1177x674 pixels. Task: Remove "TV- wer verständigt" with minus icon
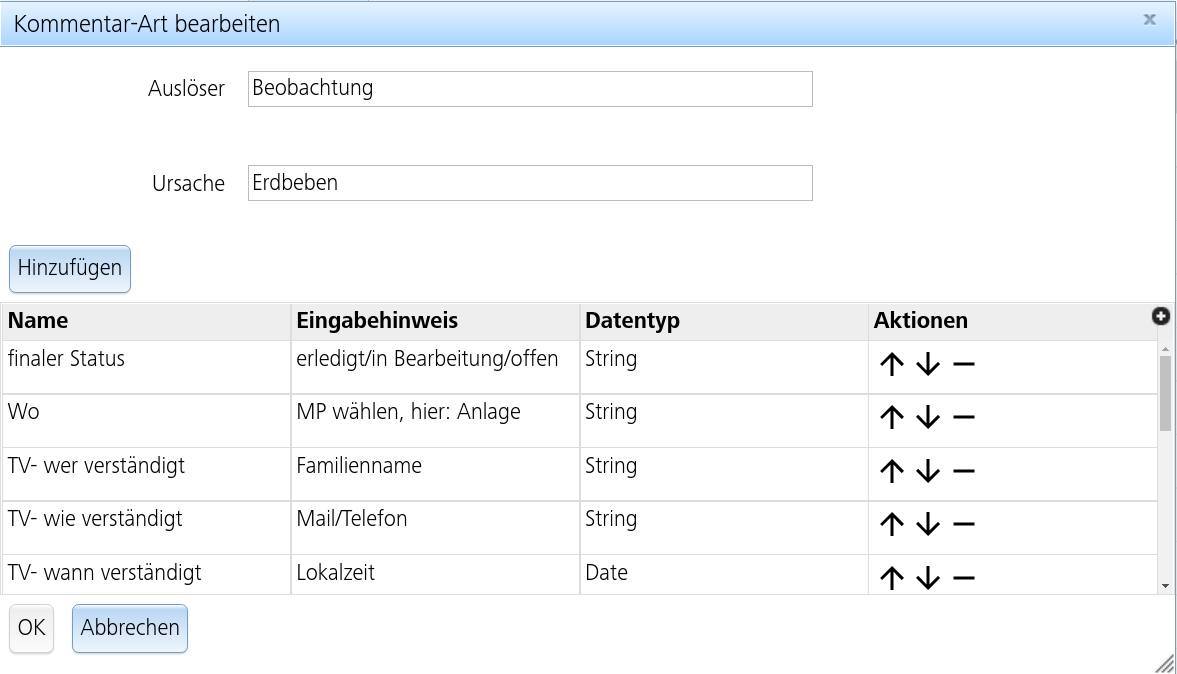pyautogui.click(x=963, y=471)
